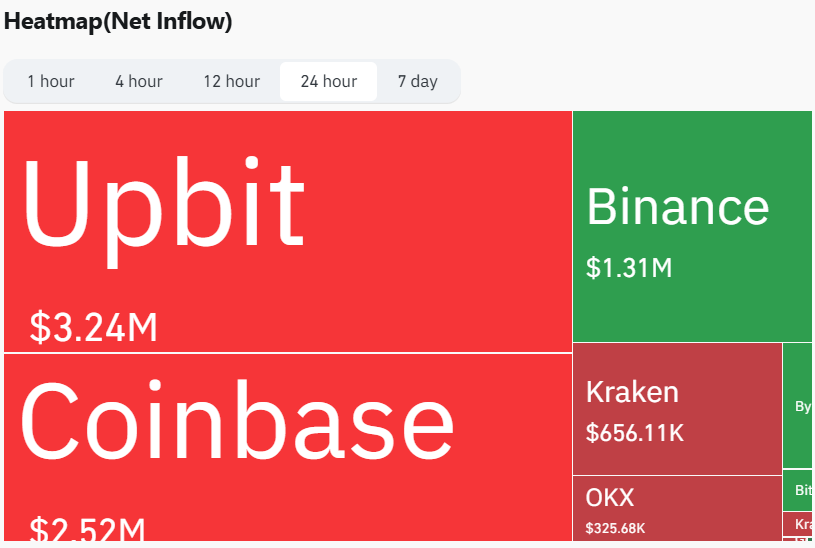
Task: Click the Binance name in the green tile
Action: pos(678,206)
